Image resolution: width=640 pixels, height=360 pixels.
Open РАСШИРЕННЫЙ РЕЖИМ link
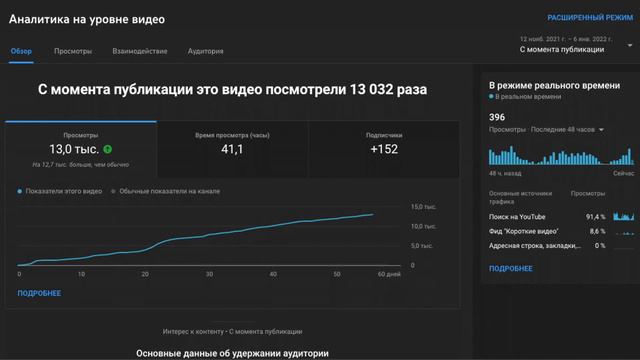(590, 18)
